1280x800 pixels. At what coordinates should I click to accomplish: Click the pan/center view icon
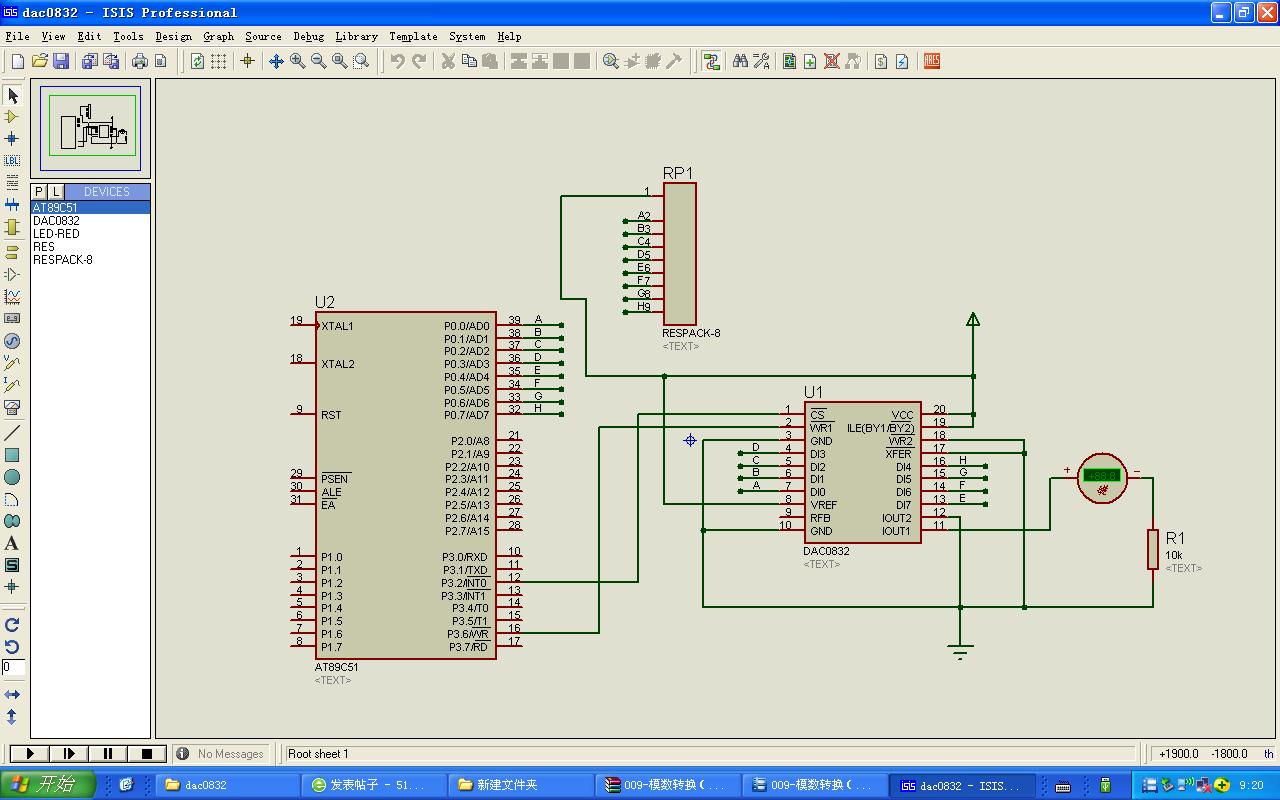point(277,61)
